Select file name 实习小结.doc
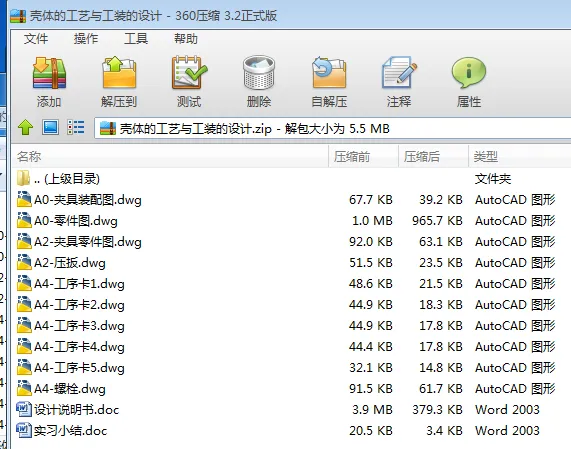This screenshot has width=571, height=449. (71, 431)
